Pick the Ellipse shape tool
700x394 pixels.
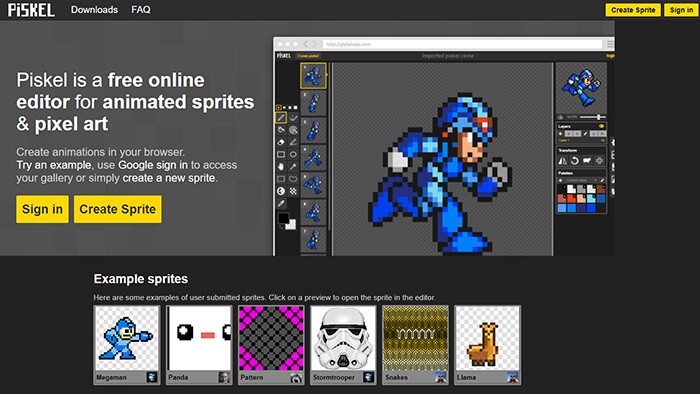coord(293,154)
